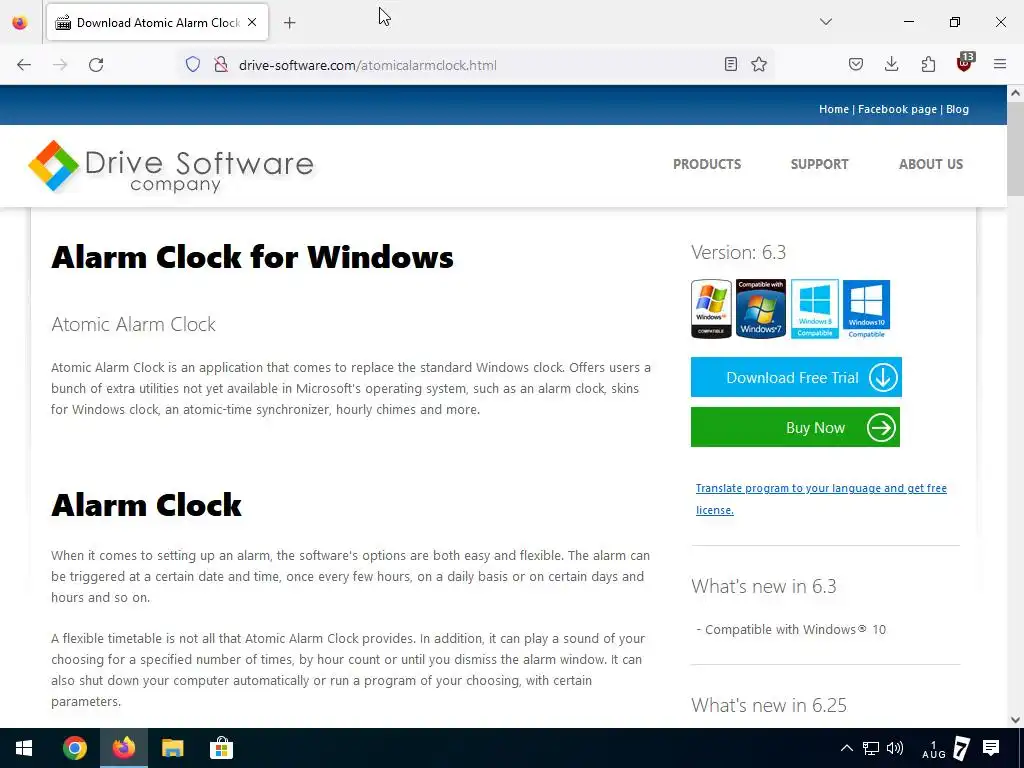Open the Windows Start menu
Image resolution: width=1024 pixels, height=768 pixels.
click(24, 748)
